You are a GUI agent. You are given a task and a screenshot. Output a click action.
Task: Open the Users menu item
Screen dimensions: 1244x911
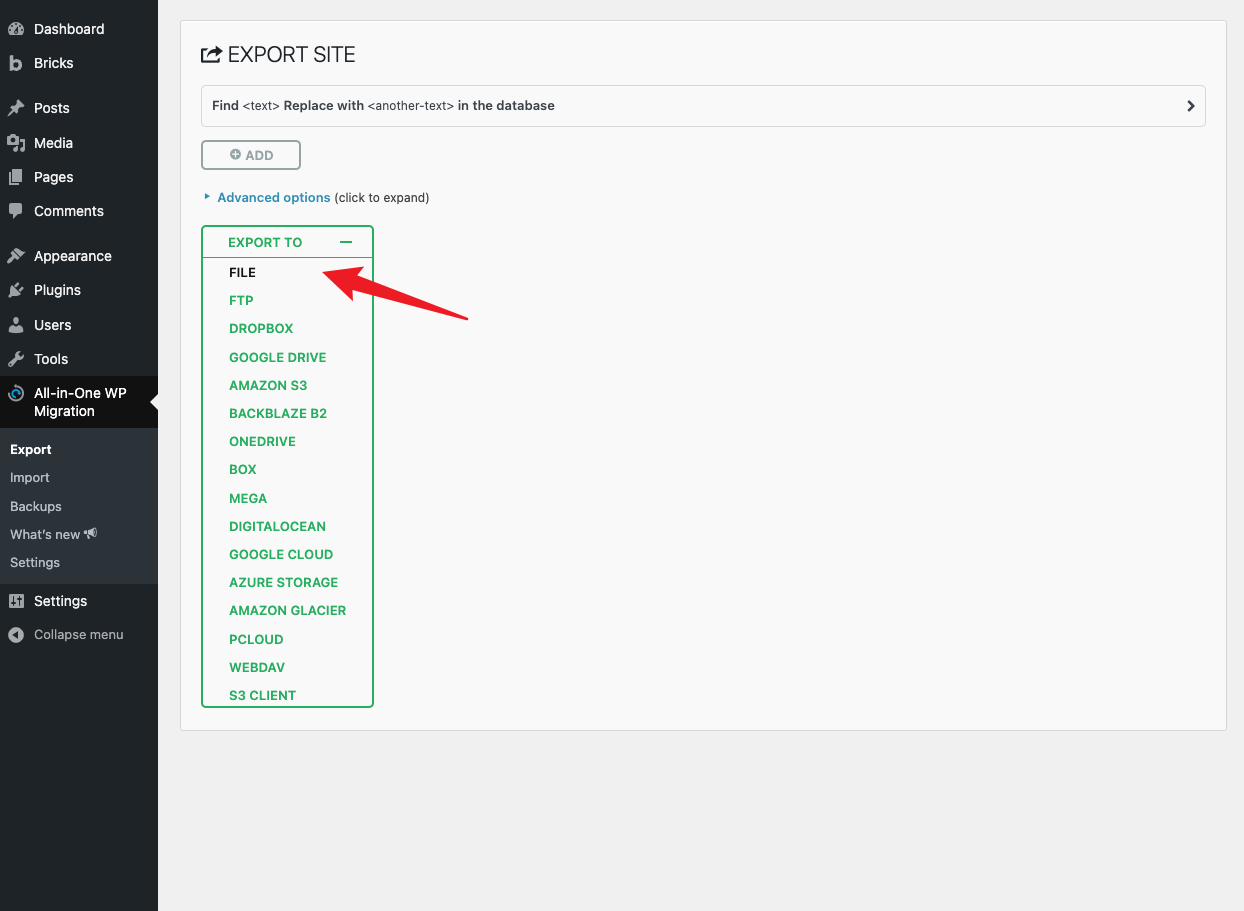[x=52, y=325]
